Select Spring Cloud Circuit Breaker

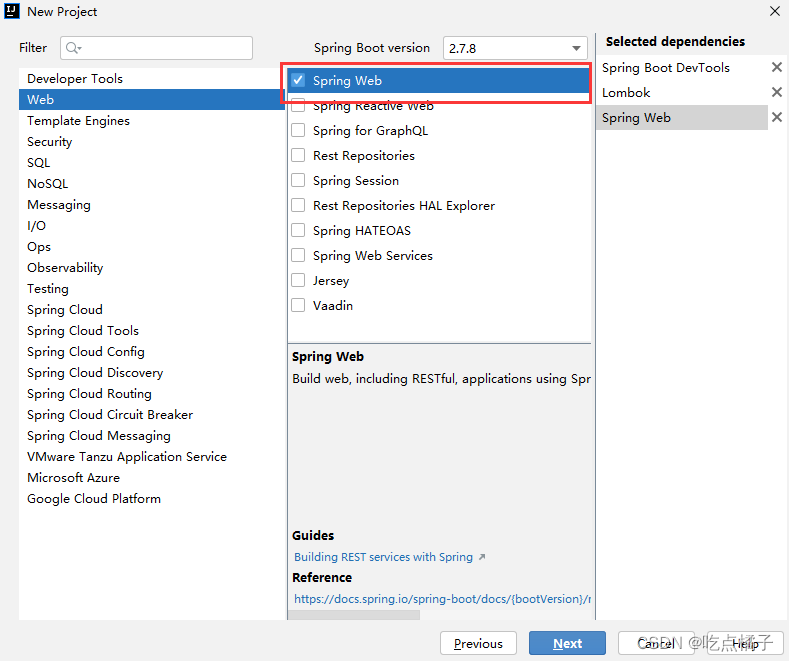(x=151, y=415)
